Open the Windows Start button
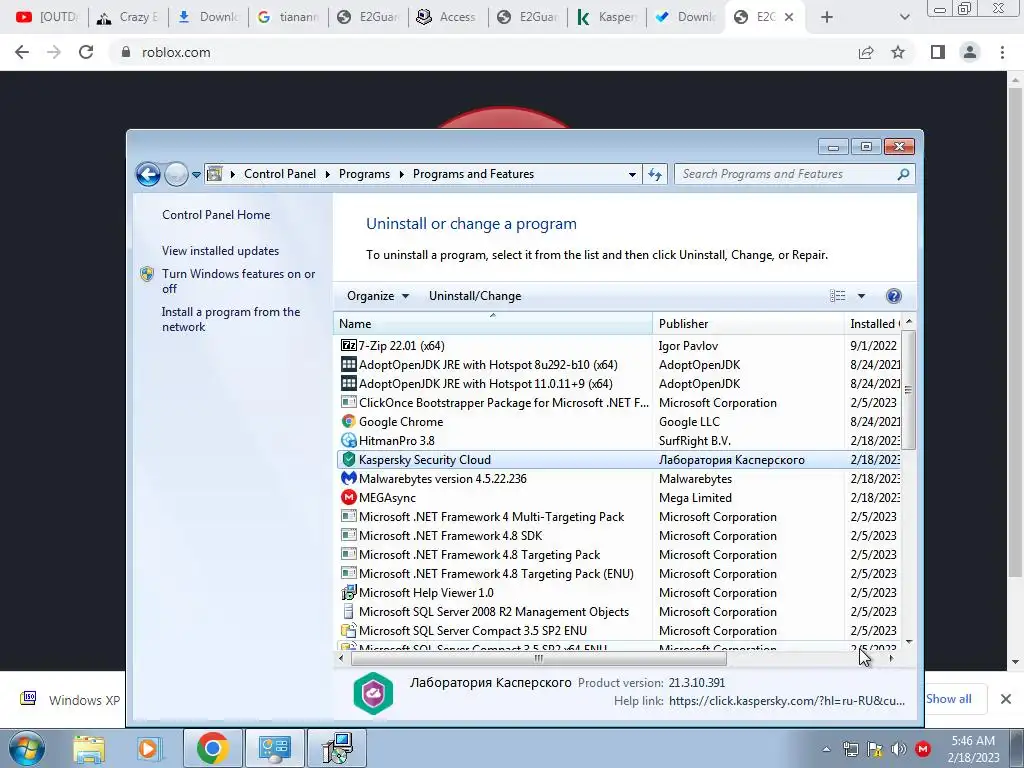Screen dimensions: 1024x768 coord(27,748)
